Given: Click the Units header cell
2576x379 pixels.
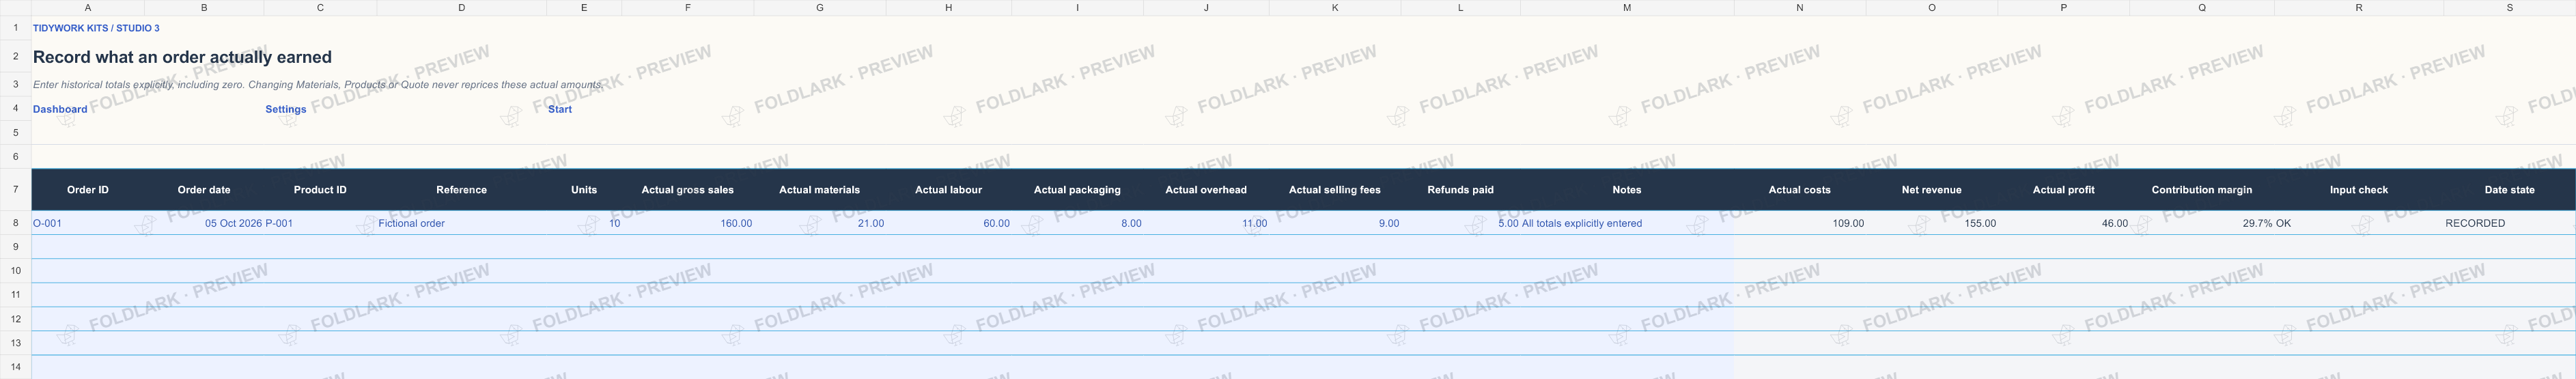Looking at the screenshot, I should (x=584, y=190).
